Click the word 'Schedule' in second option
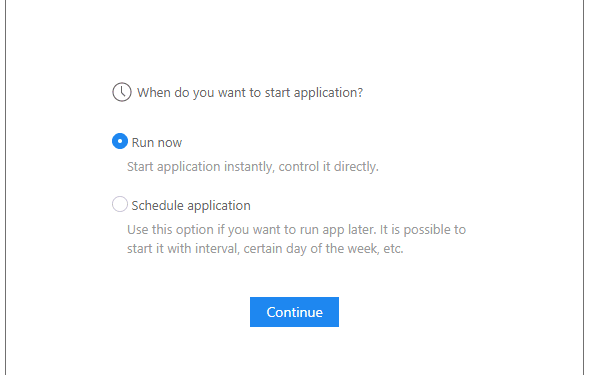The height and width of the screenshot is (375, 591). tap(157, 206)
